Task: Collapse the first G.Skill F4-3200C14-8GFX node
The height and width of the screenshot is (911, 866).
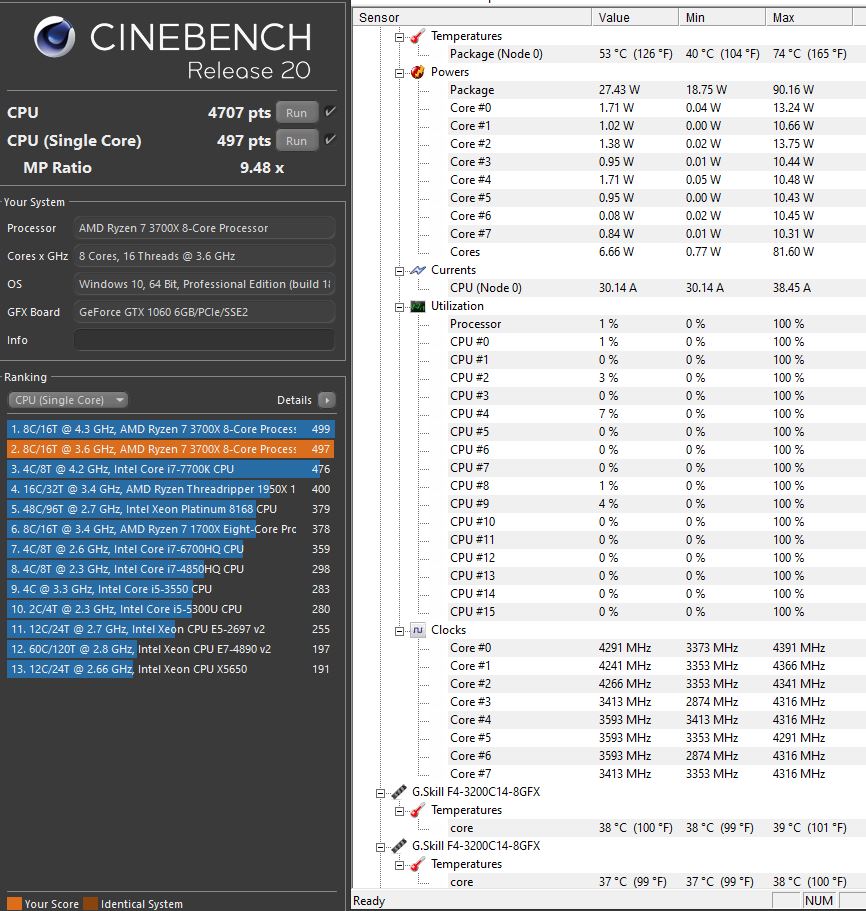Action: point(380,793)
